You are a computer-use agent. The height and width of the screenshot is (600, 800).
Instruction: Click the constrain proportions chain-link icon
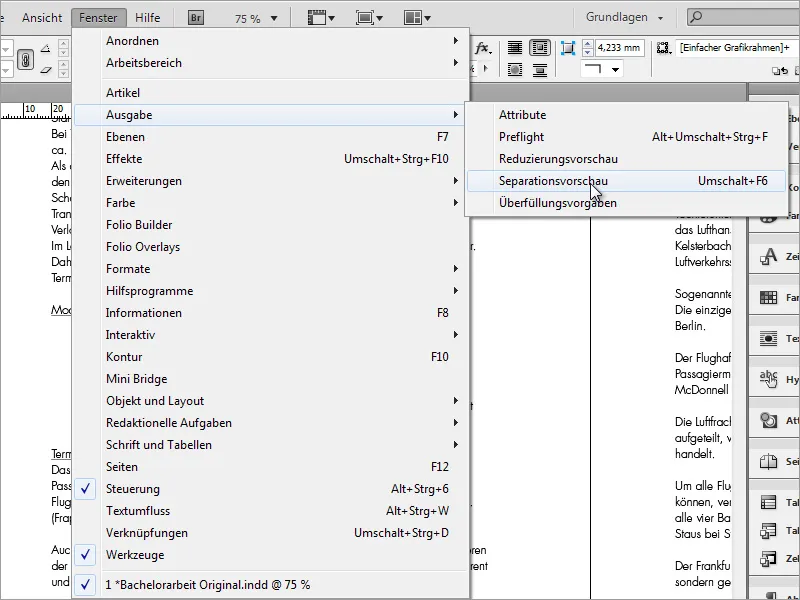(26, 59)
